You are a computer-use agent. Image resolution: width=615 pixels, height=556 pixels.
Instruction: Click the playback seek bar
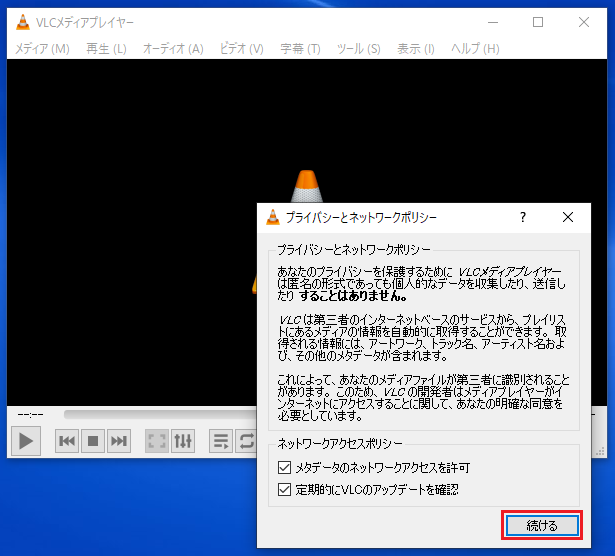pos(161,414)
